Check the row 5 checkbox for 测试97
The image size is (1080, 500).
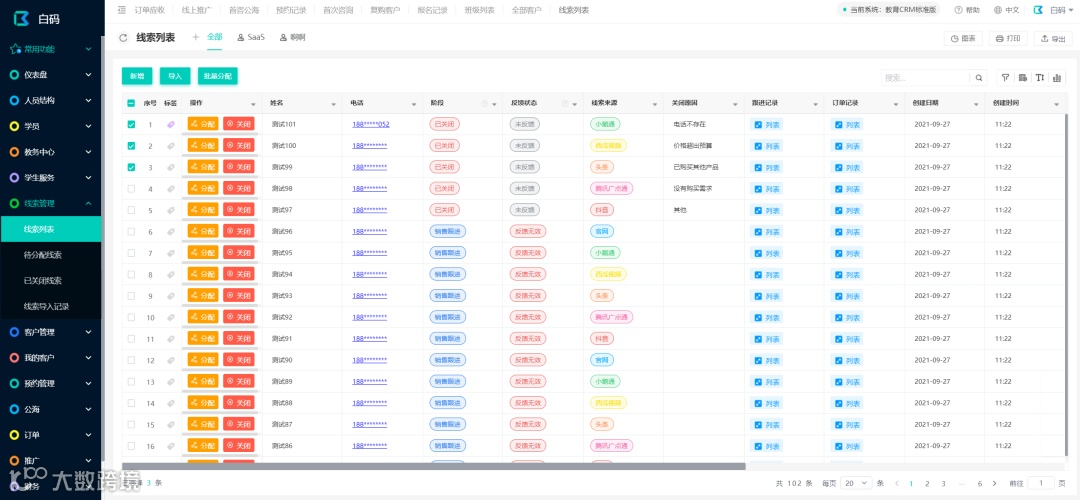tap(132, 210)
